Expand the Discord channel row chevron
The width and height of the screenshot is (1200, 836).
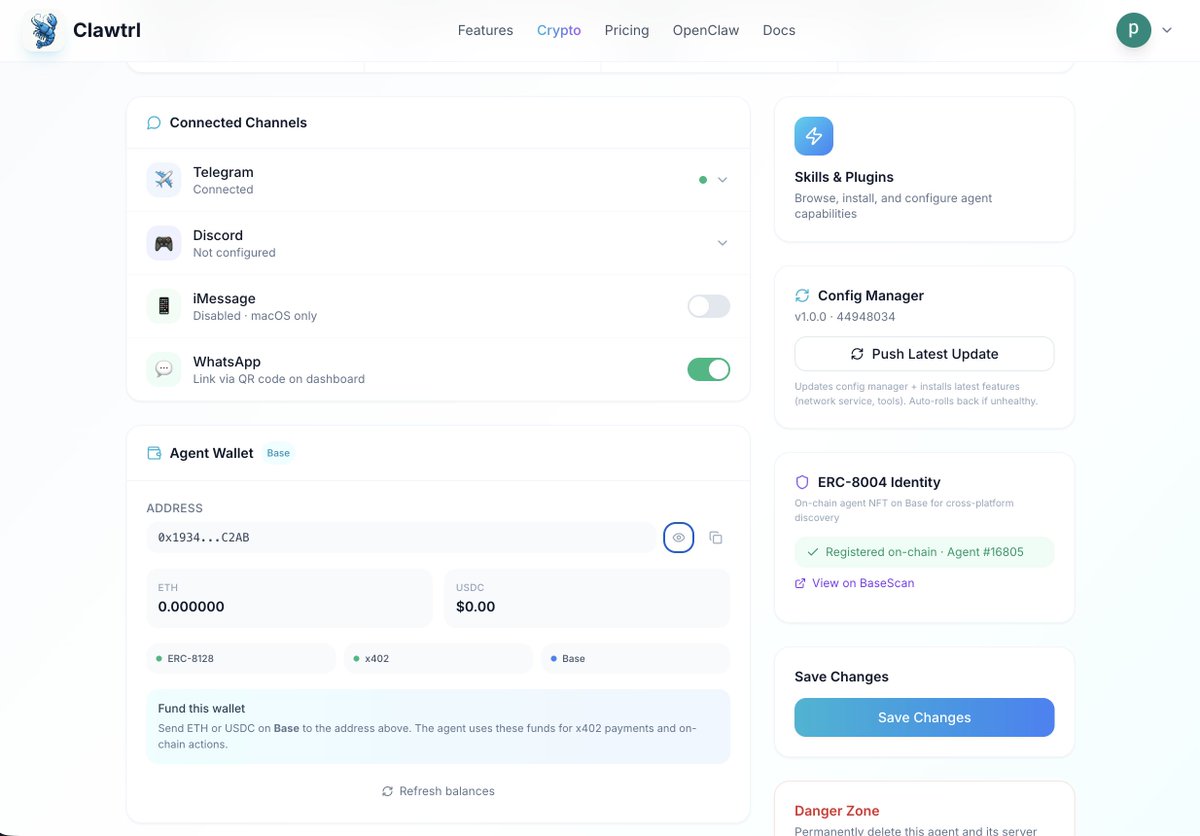pos(722,243)
